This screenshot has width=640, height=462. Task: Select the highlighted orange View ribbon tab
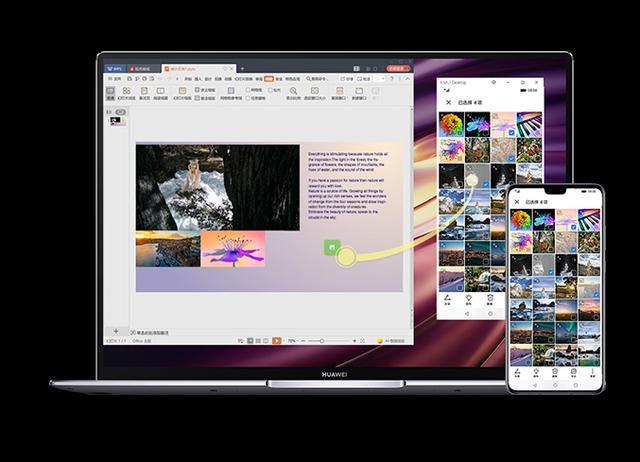click(269, 79)
